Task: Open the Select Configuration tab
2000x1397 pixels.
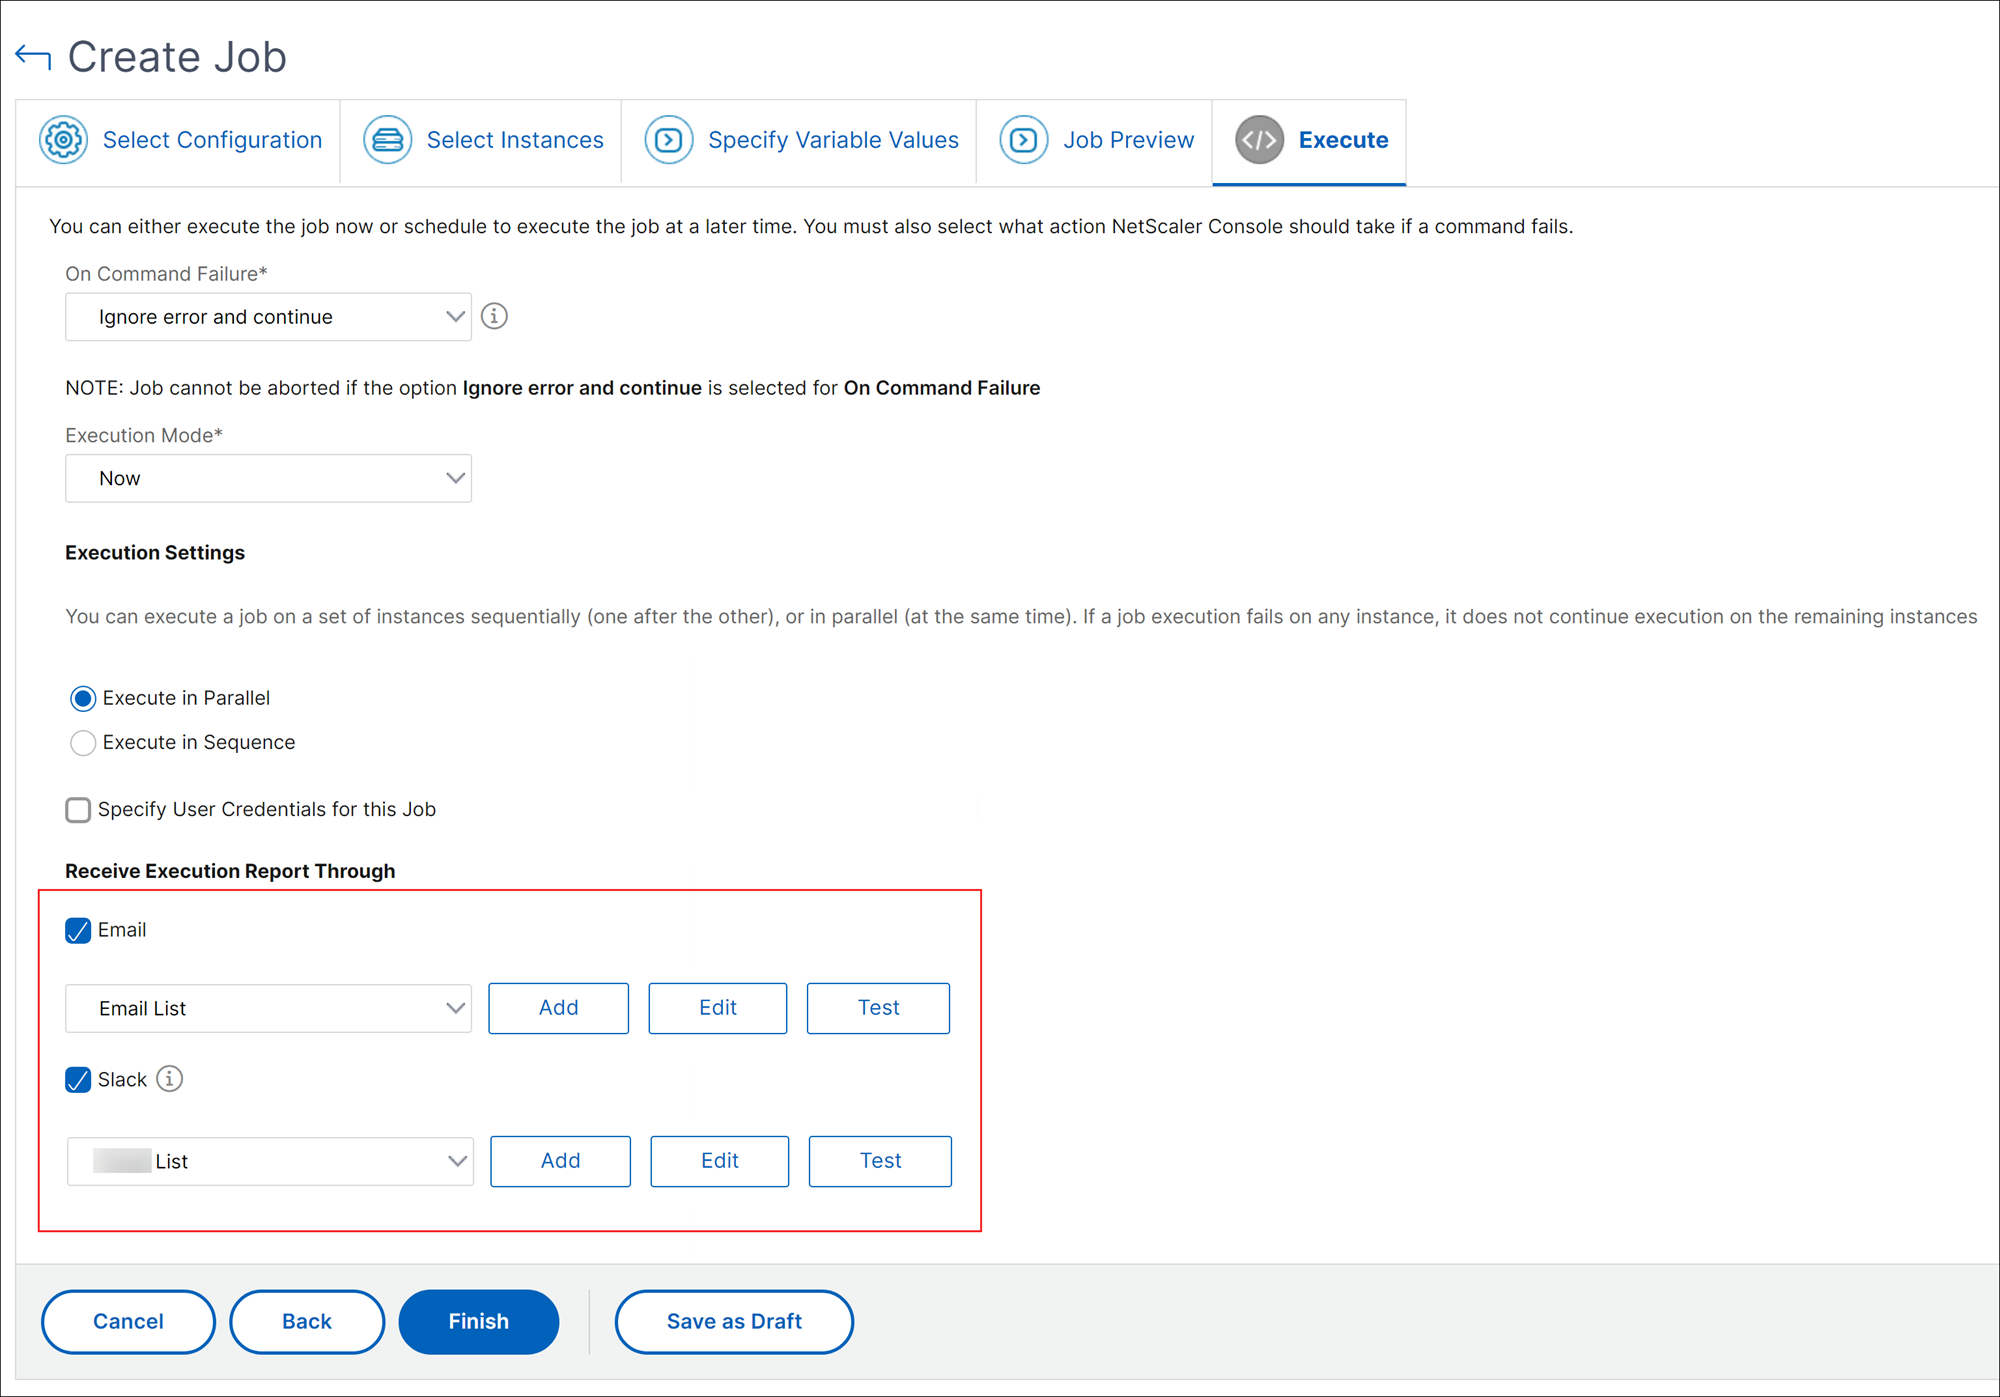Action: [x=179, y=141]
